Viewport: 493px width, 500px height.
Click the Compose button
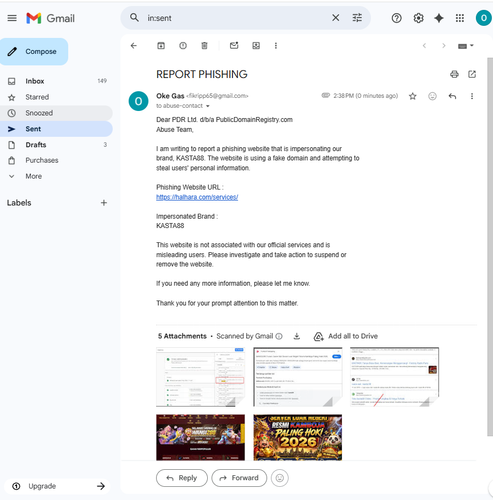[34, 51]
